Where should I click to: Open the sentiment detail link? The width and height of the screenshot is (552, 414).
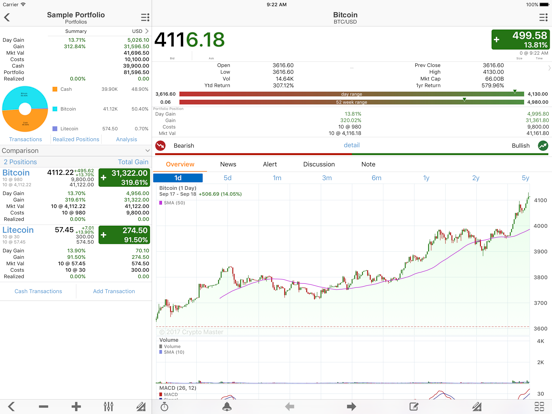point(351,145)
